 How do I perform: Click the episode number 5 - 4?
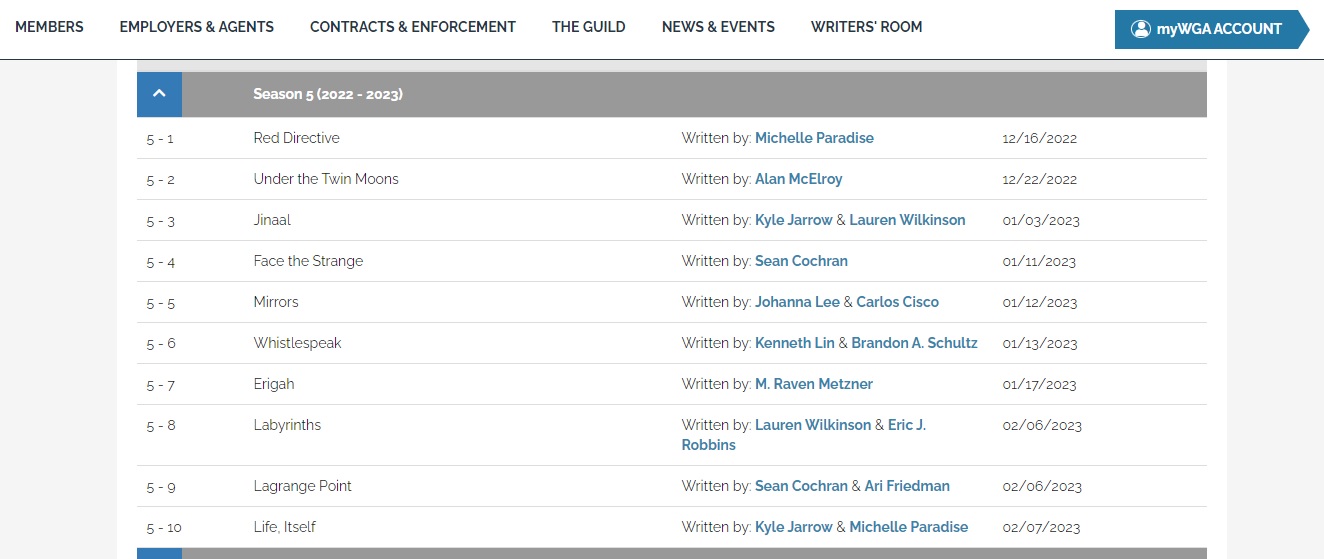point(161,262)
